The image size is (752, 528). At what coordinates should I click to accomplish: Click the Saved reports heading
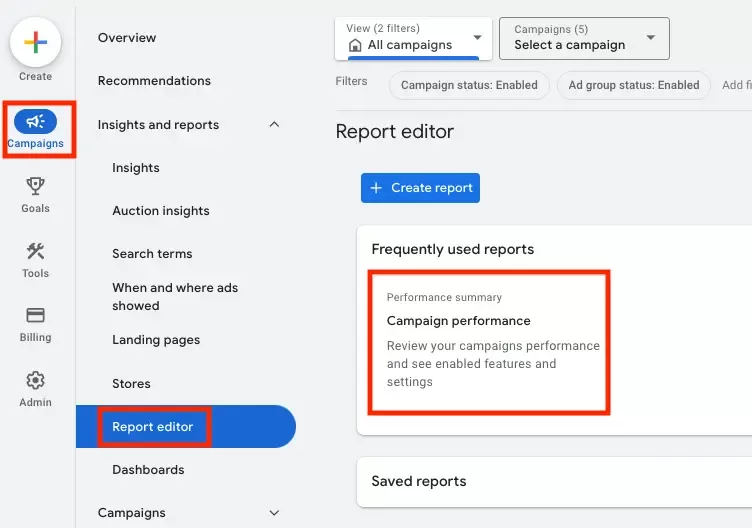(419, 481)
